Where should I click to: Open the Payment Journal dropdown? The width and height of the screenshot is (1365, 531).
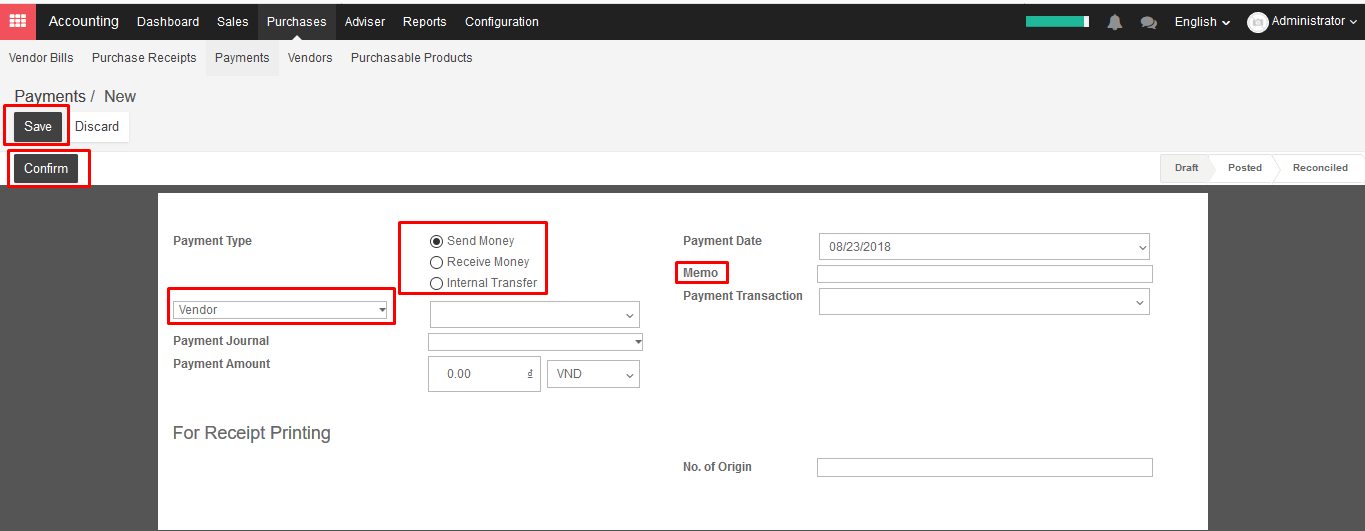click(535, 342)
